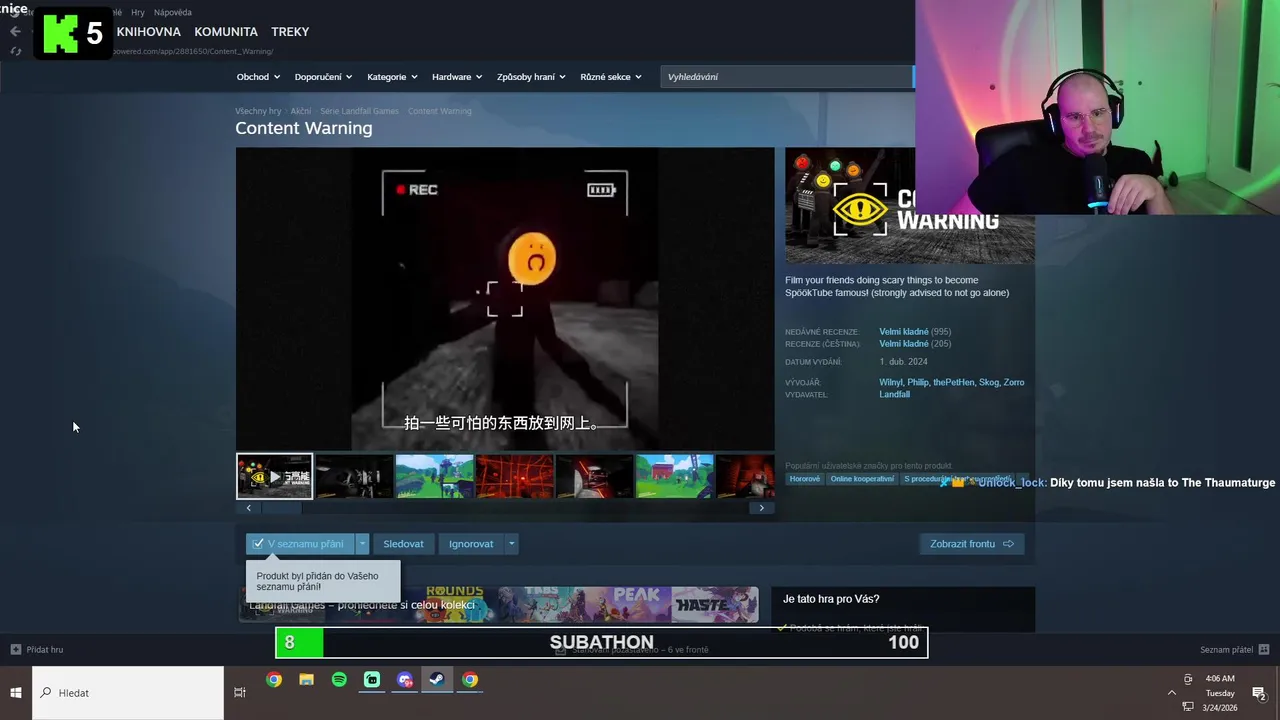Open Spotify from the taskbar
Viewport: 1280px width, 720px height.
(x=339, y=680)
